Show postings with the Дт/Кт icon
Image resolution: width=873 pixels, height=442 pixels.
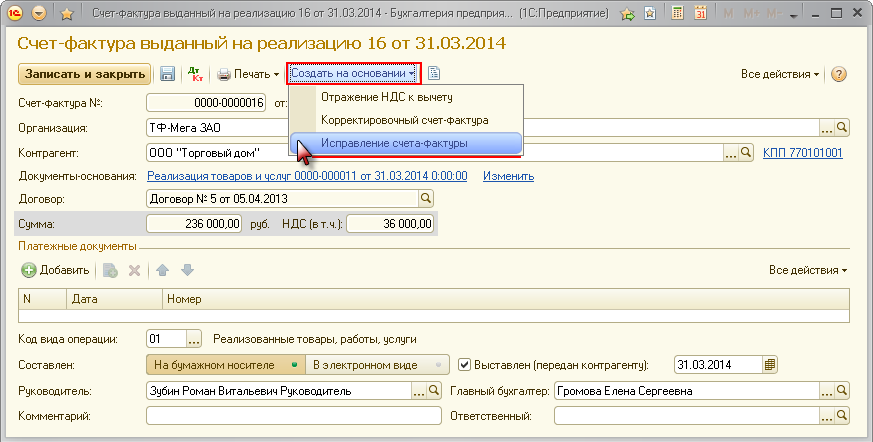tap(195, 74)
